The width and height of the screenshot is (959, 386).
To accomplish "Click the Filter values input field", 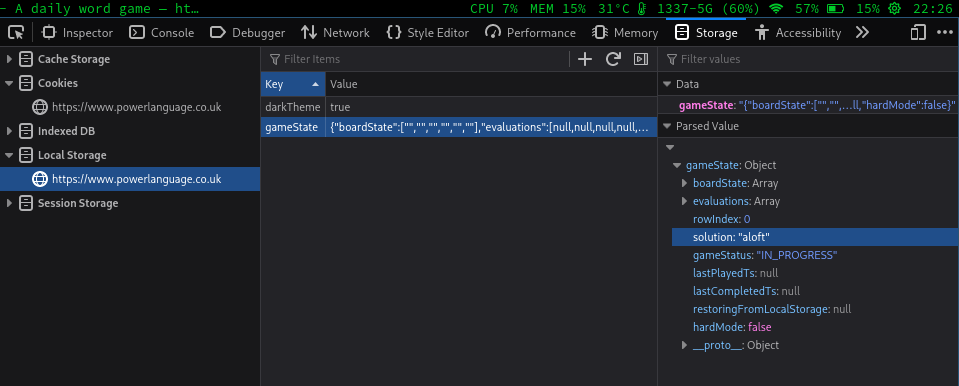I will click(x=809, y=59).
